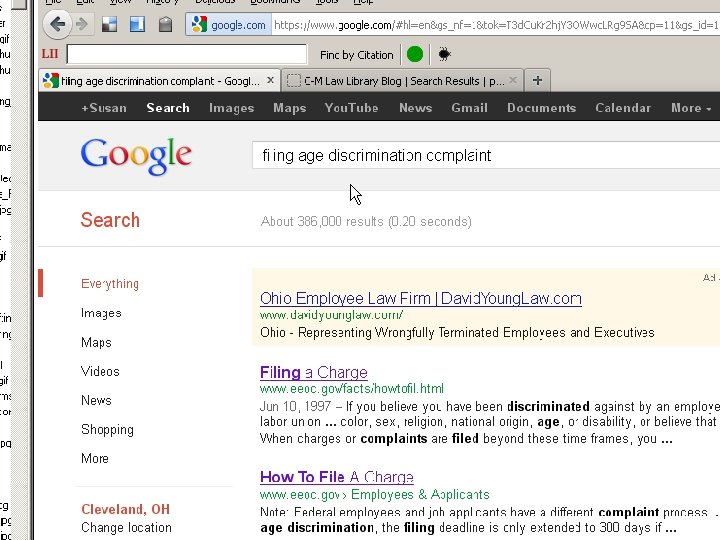Click the Google logo

[136, 156]
